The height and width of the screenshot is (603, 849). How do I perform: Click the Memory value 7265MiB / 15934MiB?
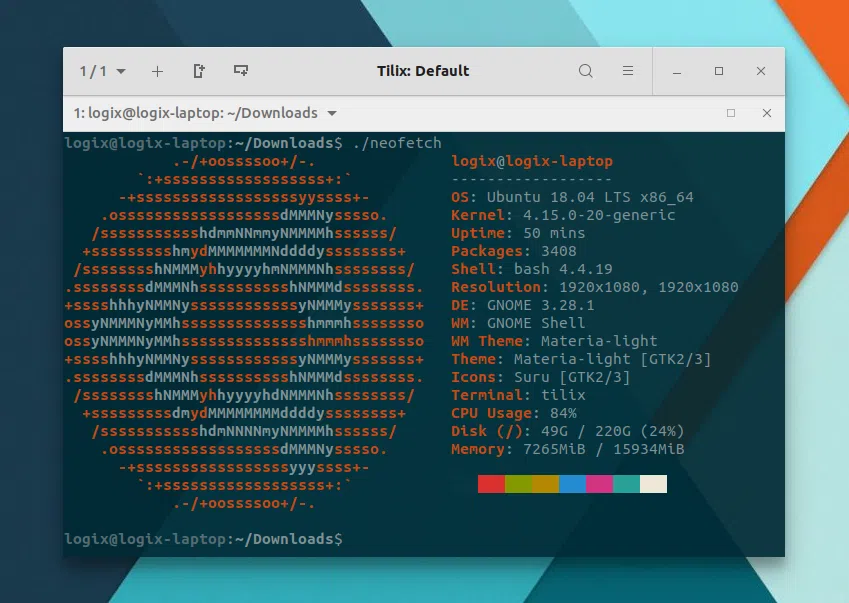[604, 449]
